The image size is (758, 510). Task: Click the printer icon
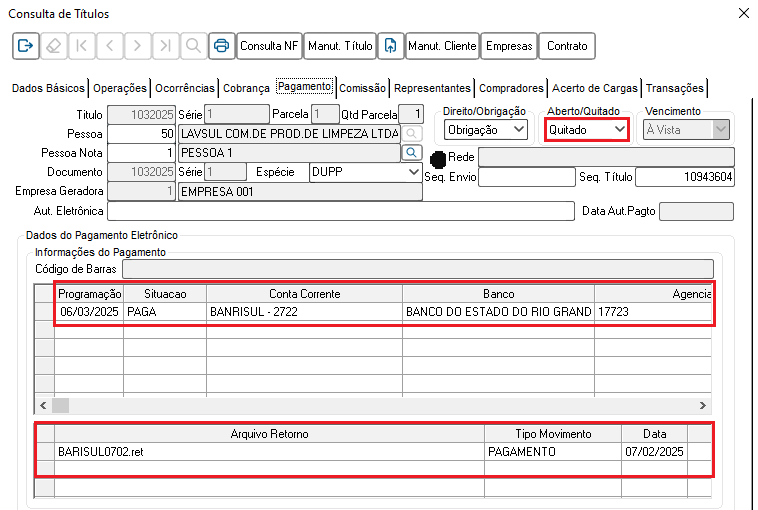click(x=222, y=46)
